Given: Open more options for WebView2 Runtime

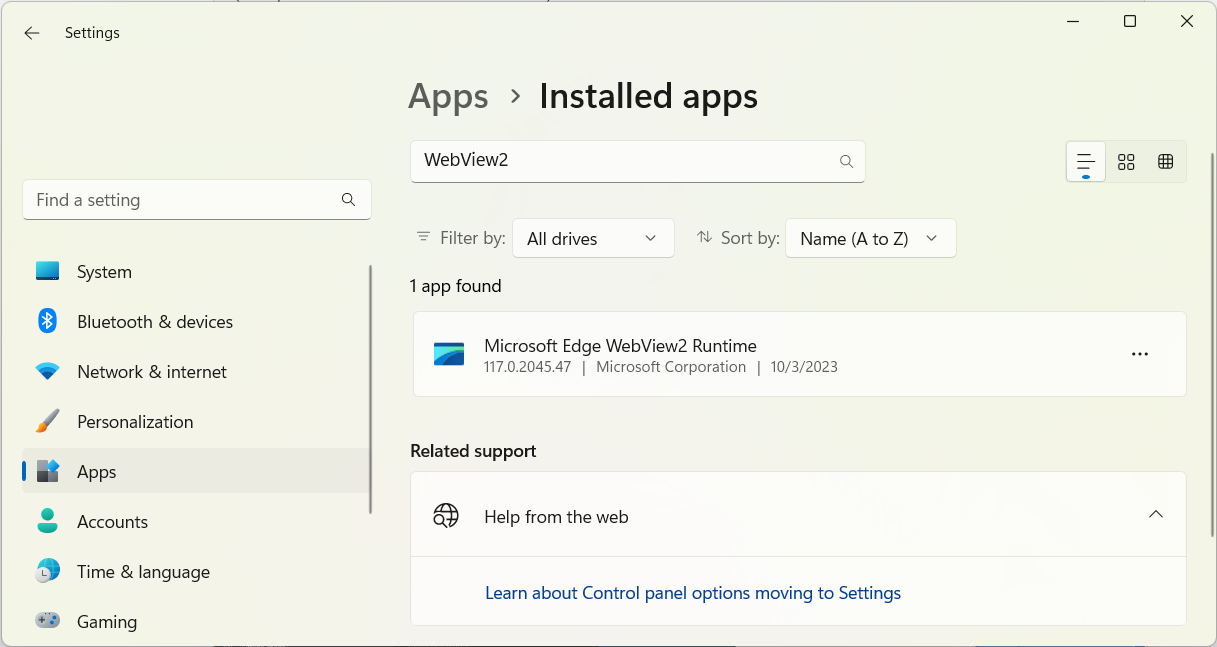Looking at the screenshot, I should pos(1139,354).
